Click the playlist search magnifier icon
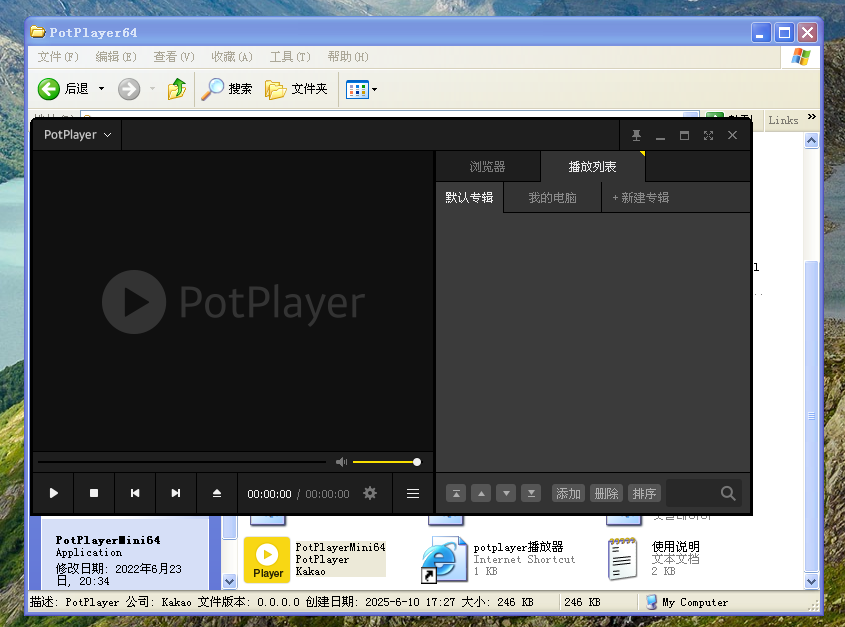The width and height of the screenshot is (845, 627). pos(728,493)
